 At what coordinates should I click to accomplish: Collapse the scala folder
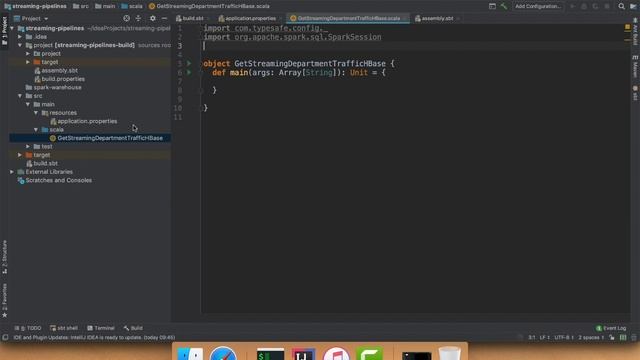tap(36, 129)
